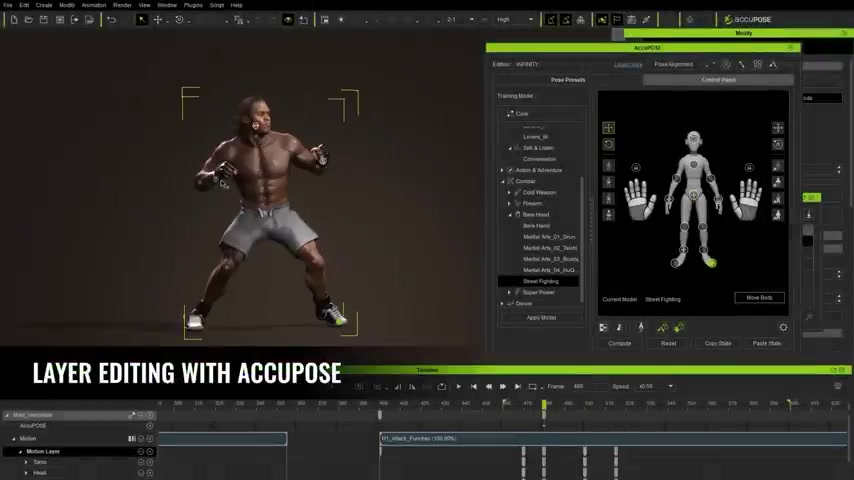Toggle the right hand lock icon
Screen dimensions: 854x480
click(749, 167)
